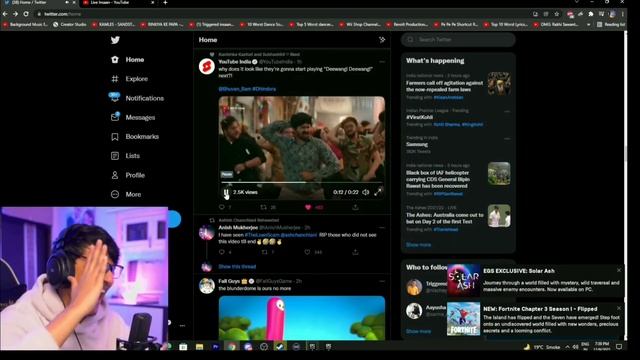Image resolution: width=640 pixels, height=360 pixels.
Task: Retweet the YouTube India tweet
Action: tap(263, 207)
